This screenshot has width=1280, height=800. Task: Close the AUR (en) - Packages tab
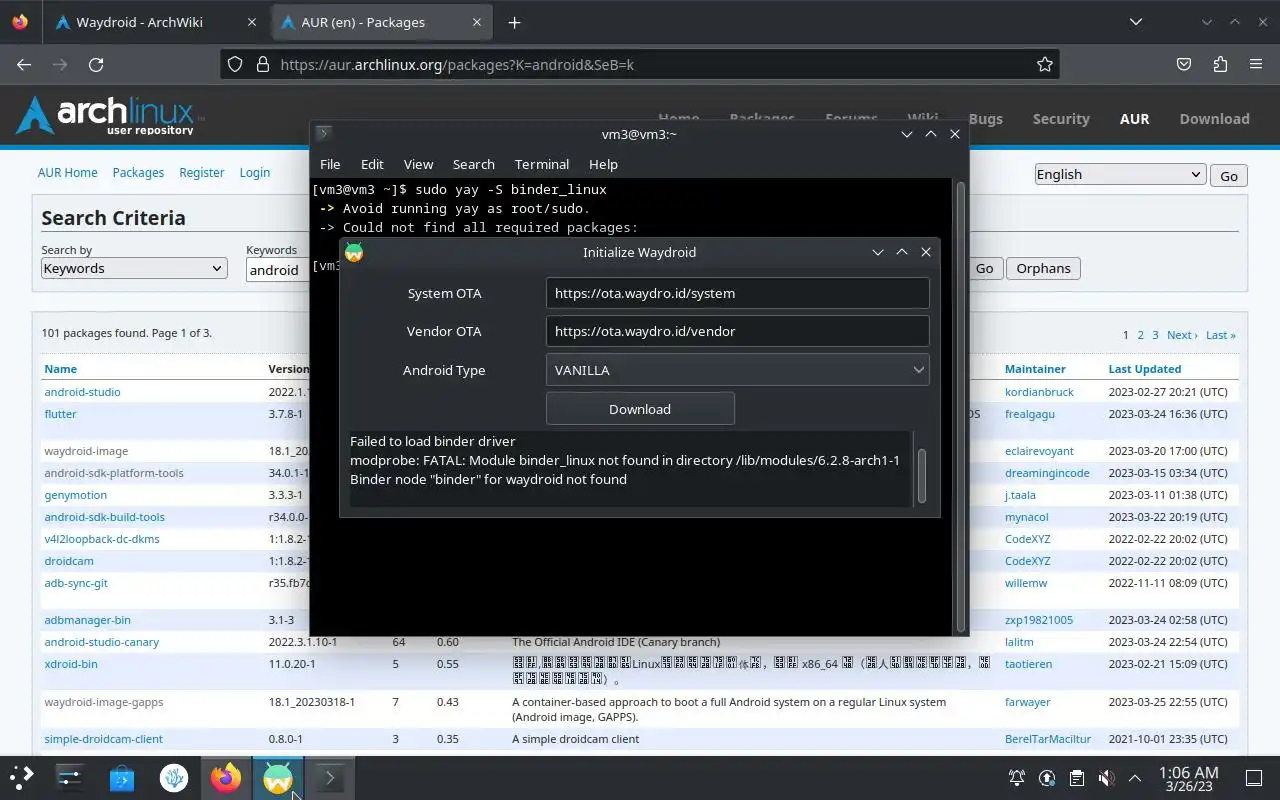pos(478,22)
